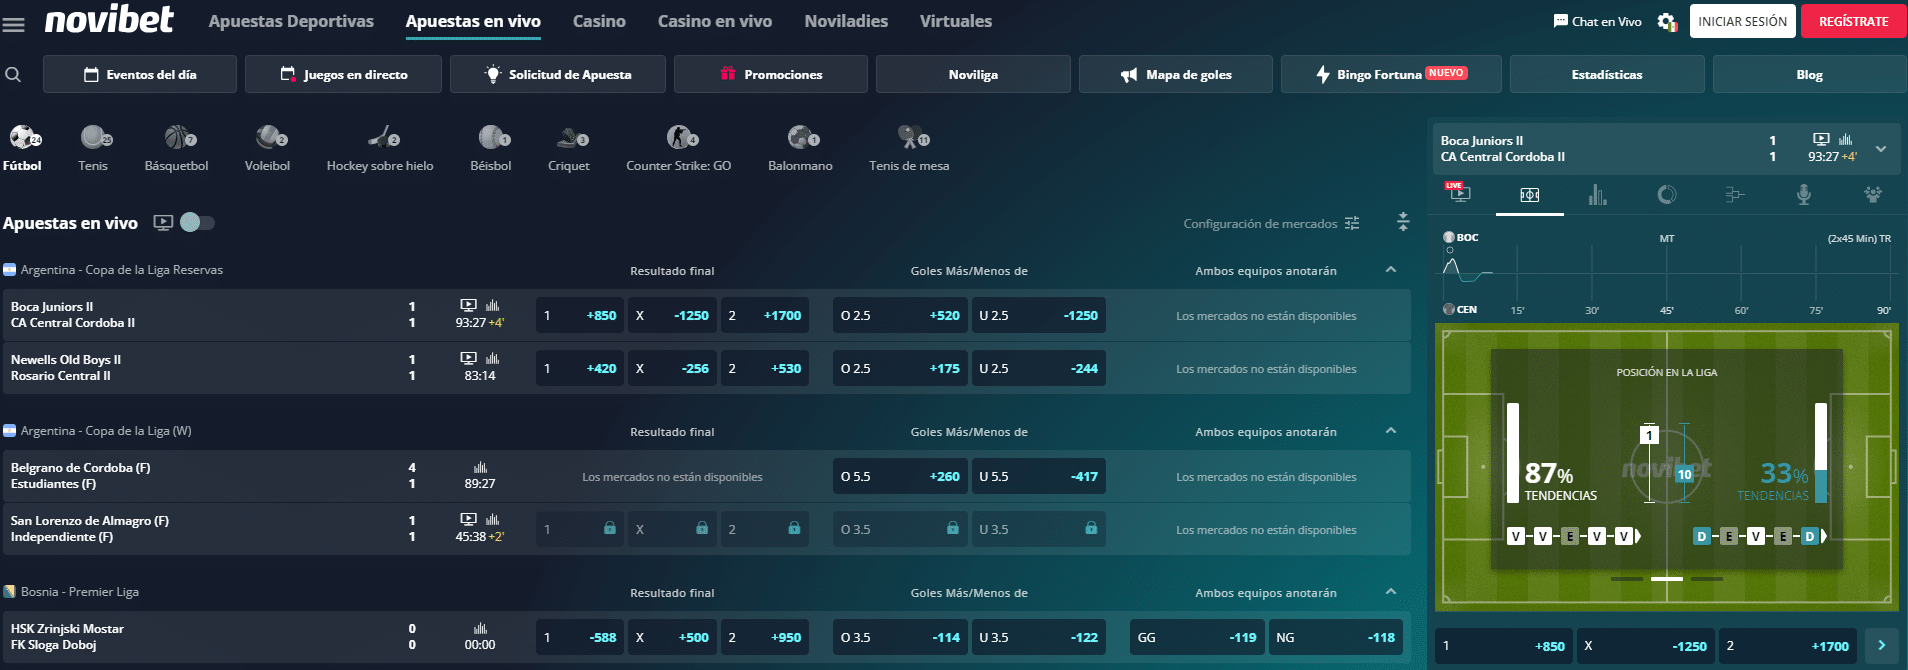Click the novibet logo
Screen dimensions: 1908x670
[109, 19]
